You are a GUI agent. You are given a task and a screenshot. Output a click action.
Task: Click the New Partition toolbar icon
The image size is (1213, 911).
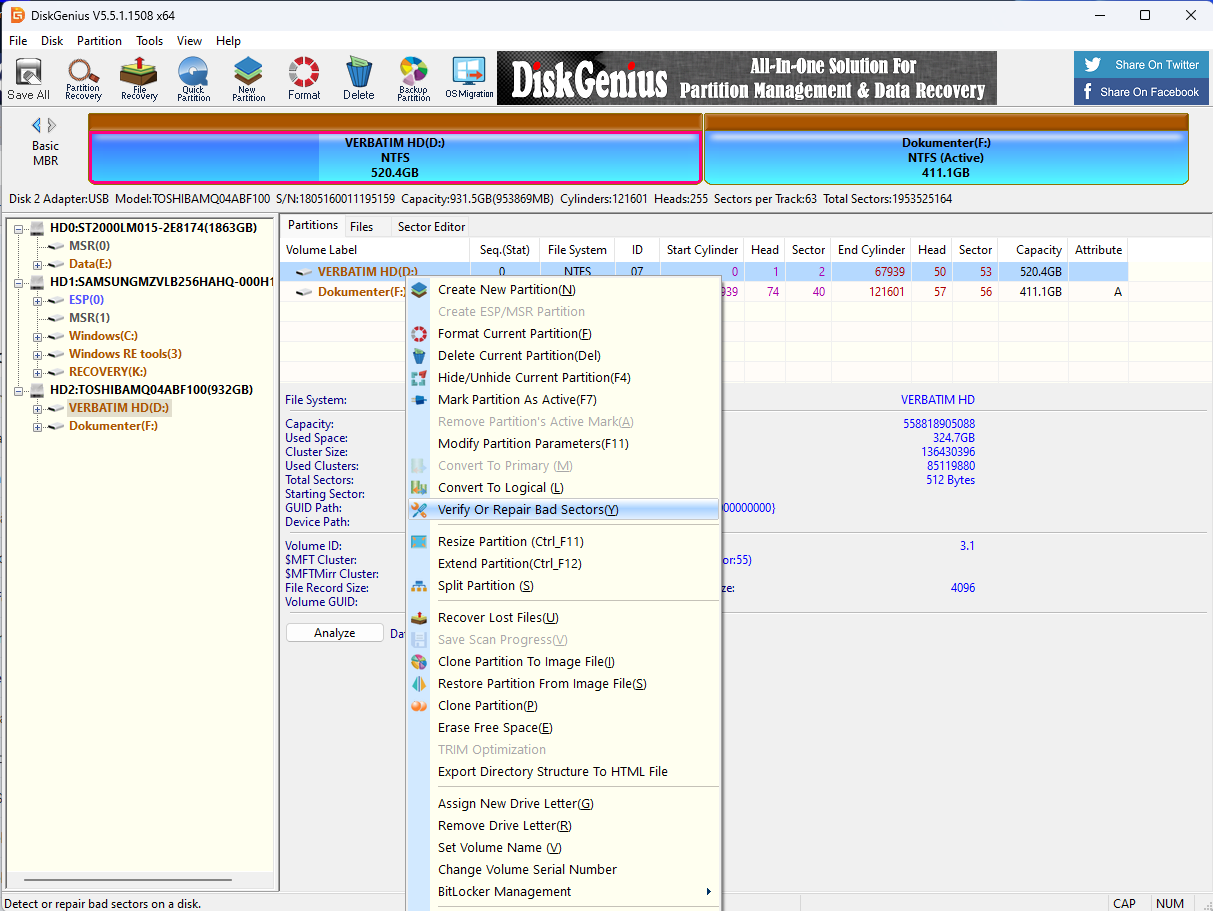click(x=249, y=78)
